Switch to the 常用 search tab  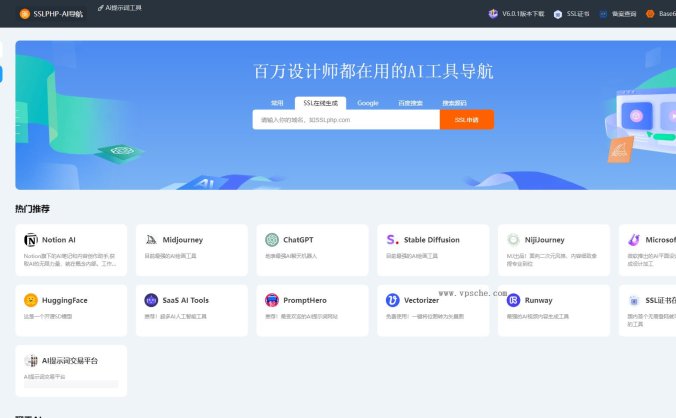277,103
